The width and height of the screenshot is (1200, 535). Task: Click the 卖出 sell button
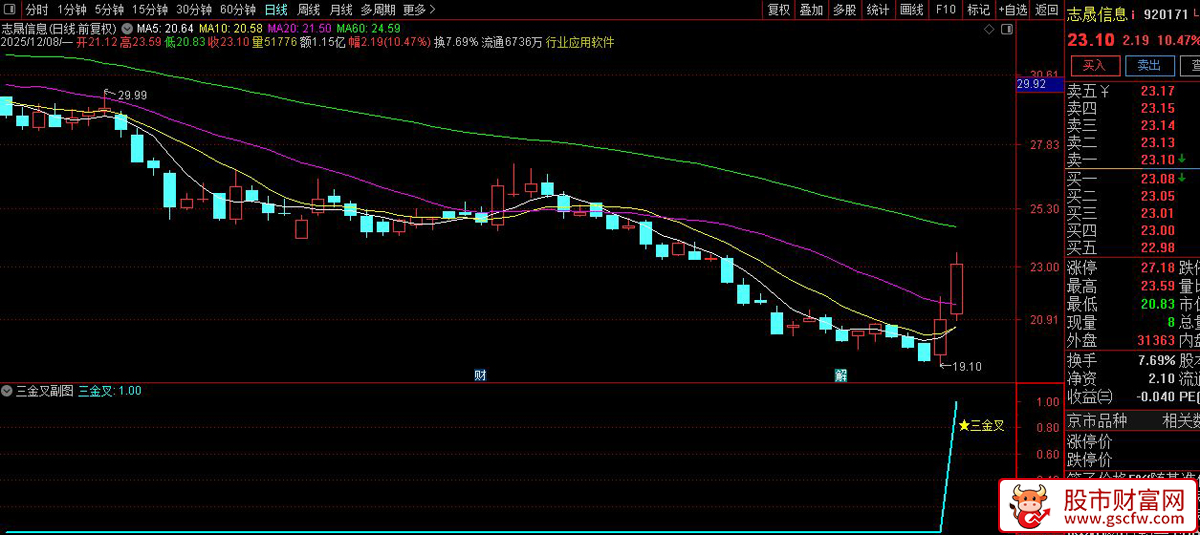[x=1150, y=65]
